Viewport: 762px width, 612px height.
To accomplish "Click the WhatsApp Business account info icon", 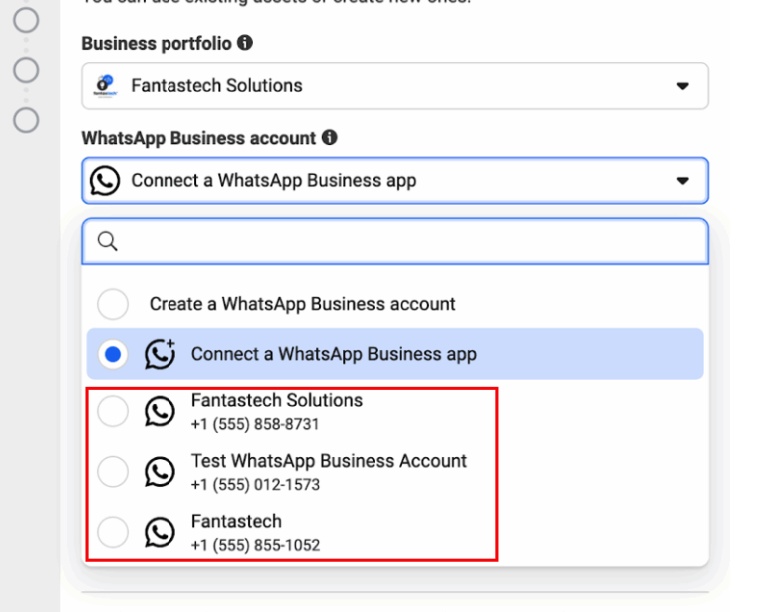I will coord(329,138).
